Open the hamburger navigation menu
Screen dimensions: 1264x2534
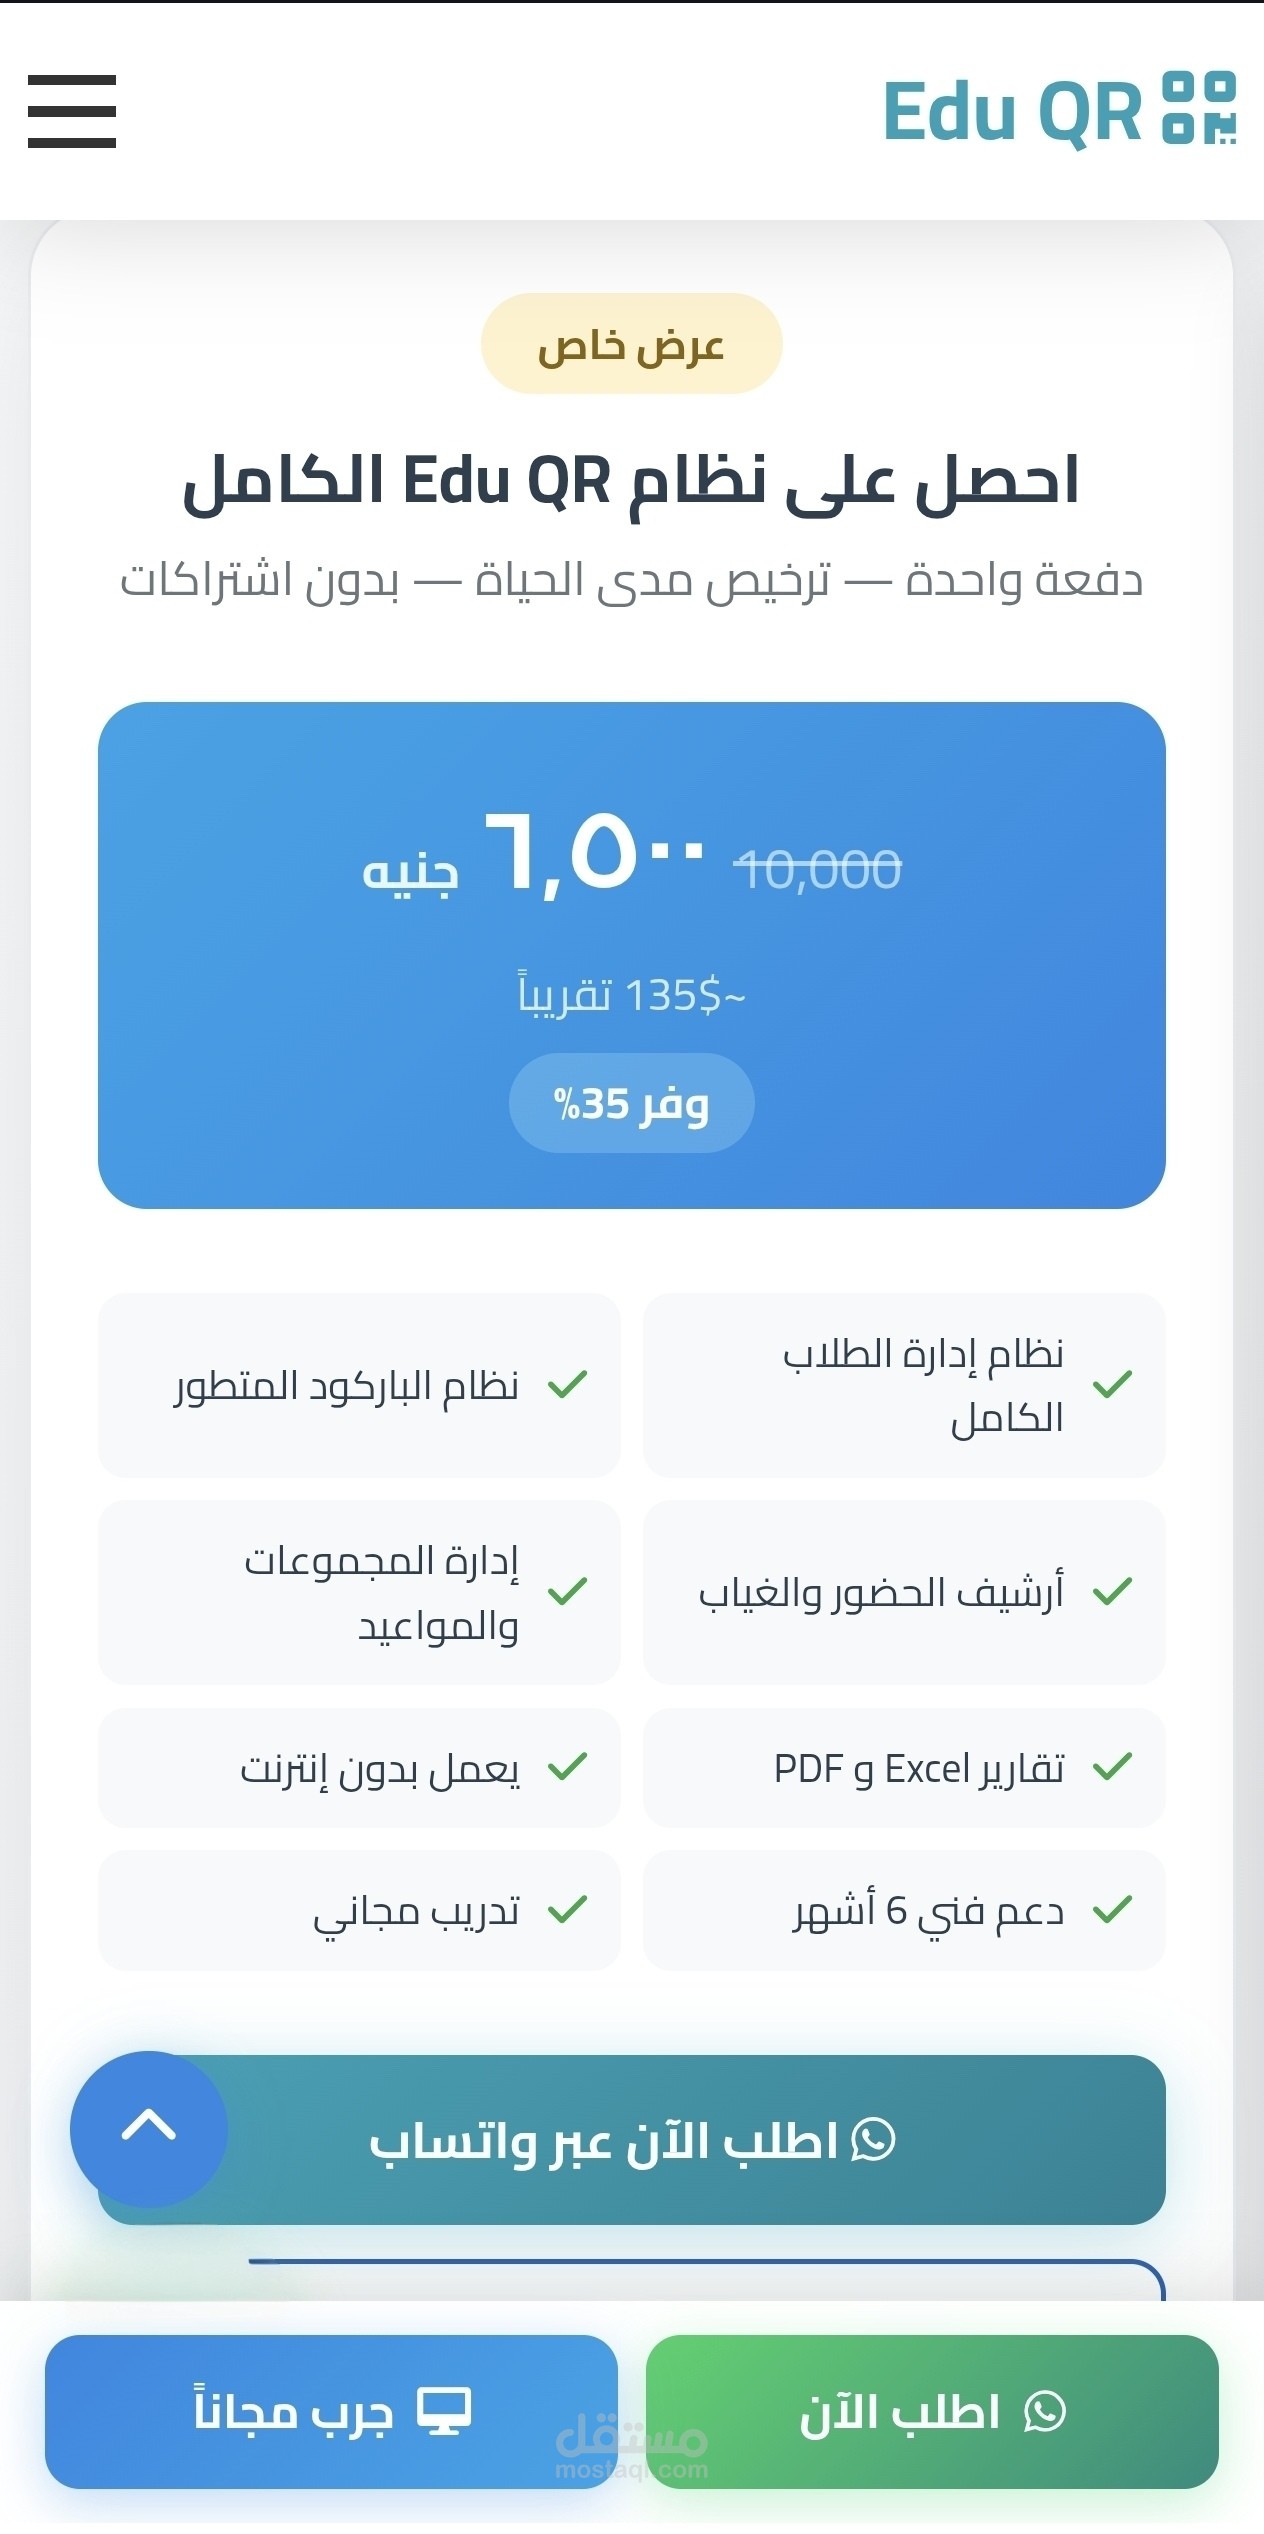(x=72, y=111)
